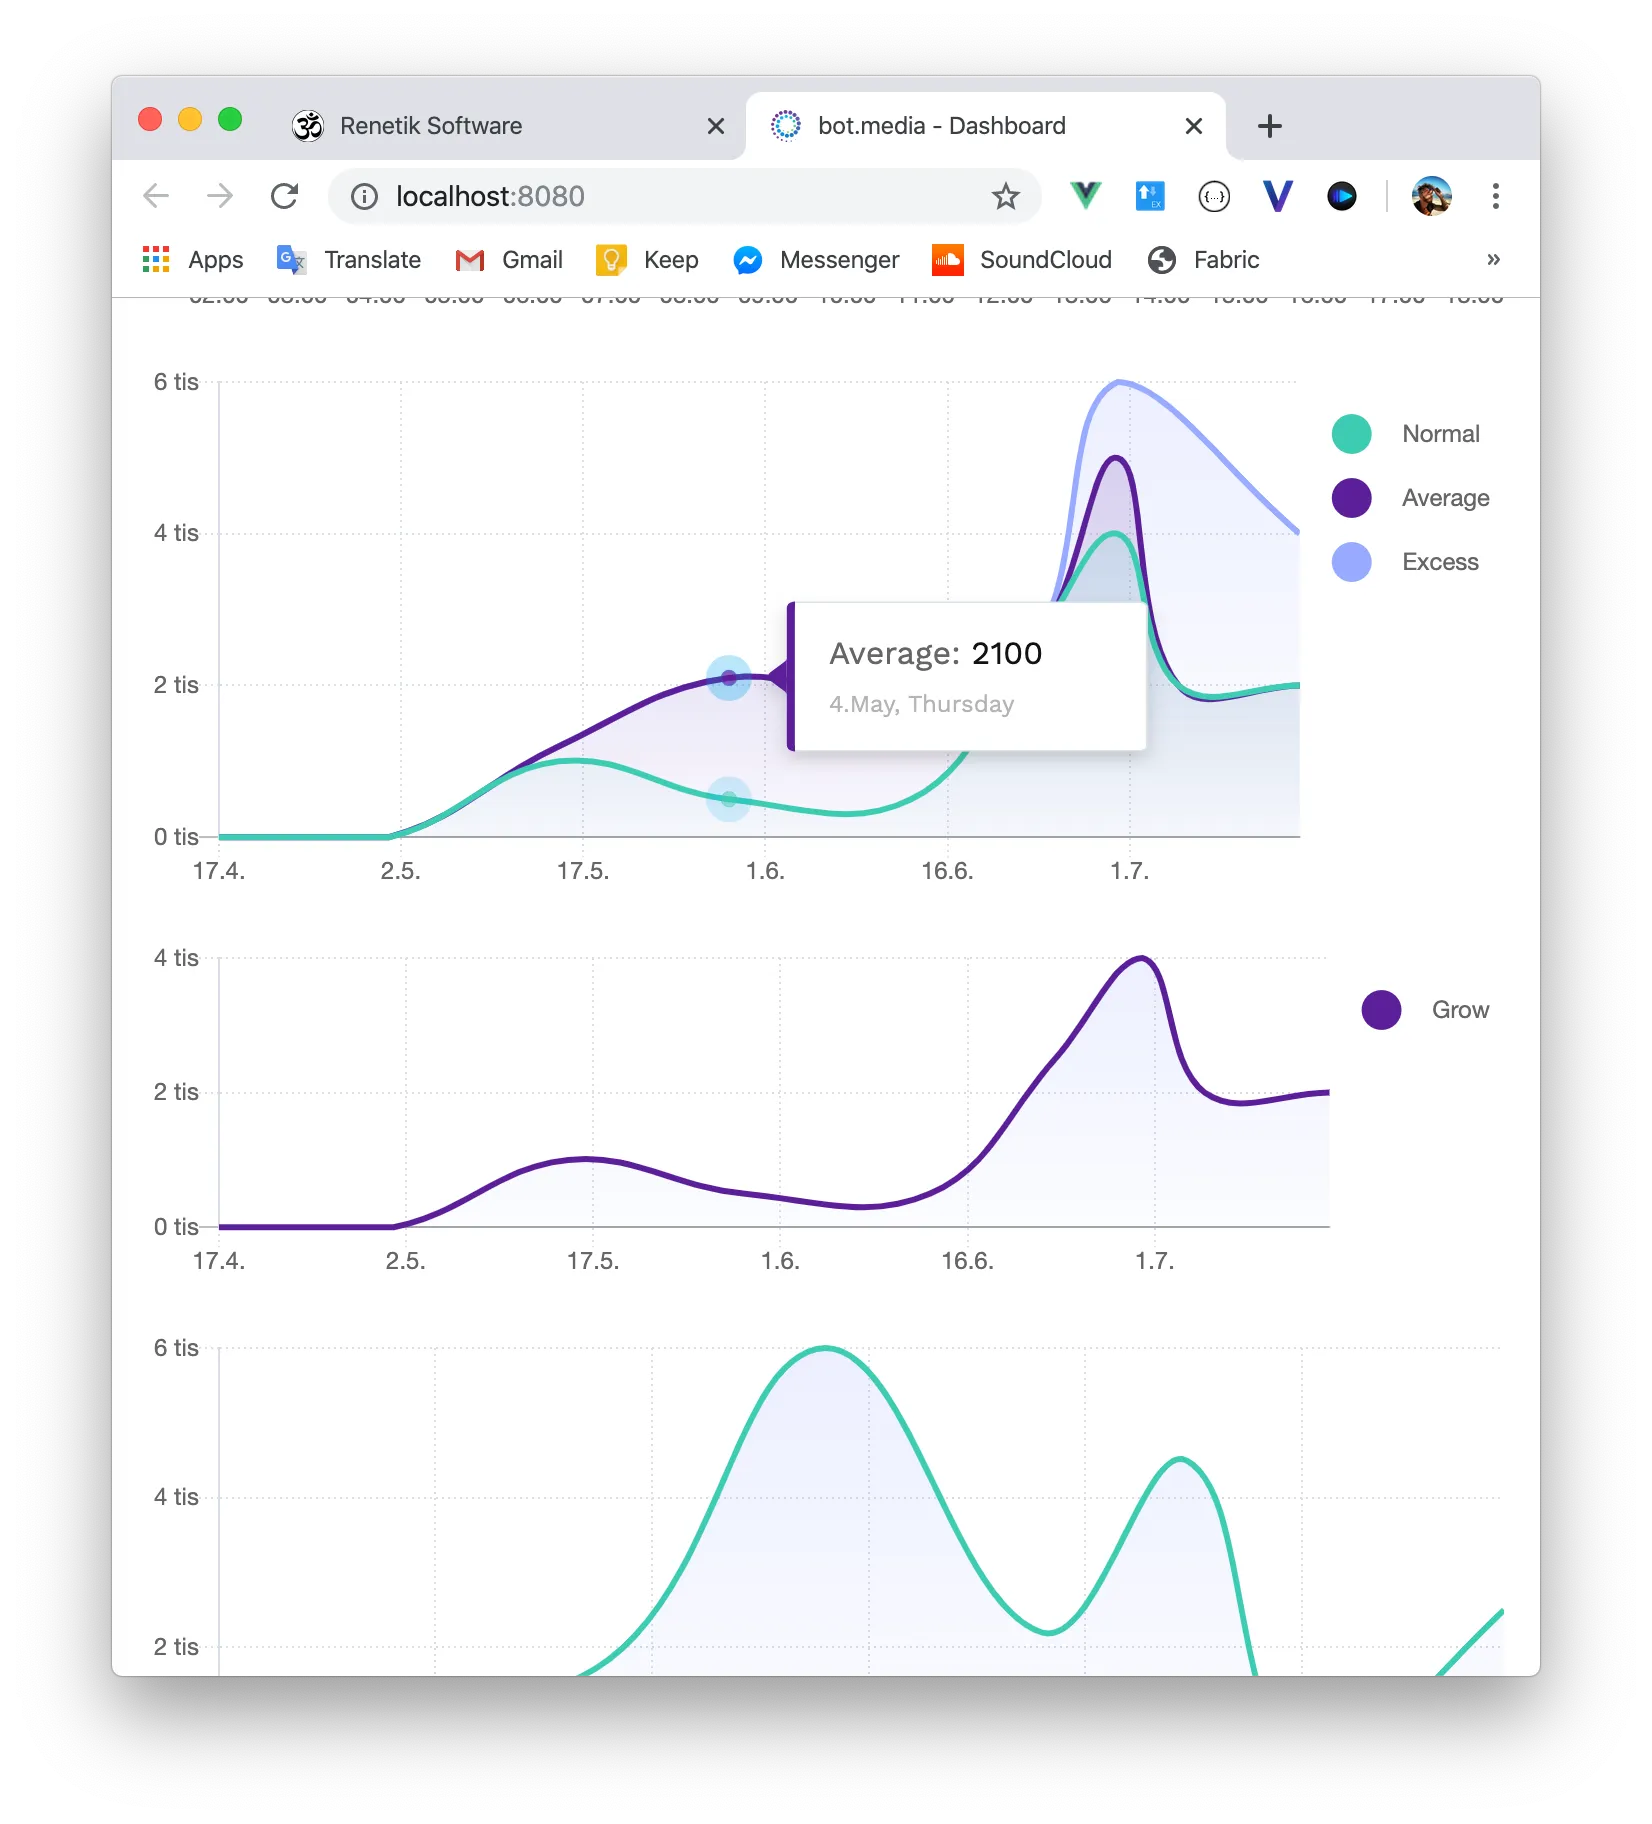Click the yellow minimize window button
1652x1824 pixels.
click(190, 120)
